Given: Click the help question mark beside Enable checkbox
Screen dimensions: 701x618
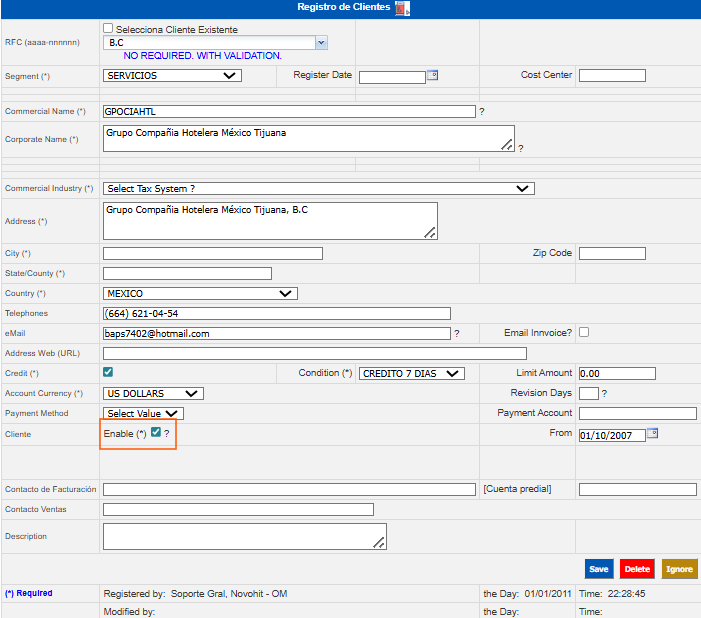Looking at the screenshot, I should [167, 434].
